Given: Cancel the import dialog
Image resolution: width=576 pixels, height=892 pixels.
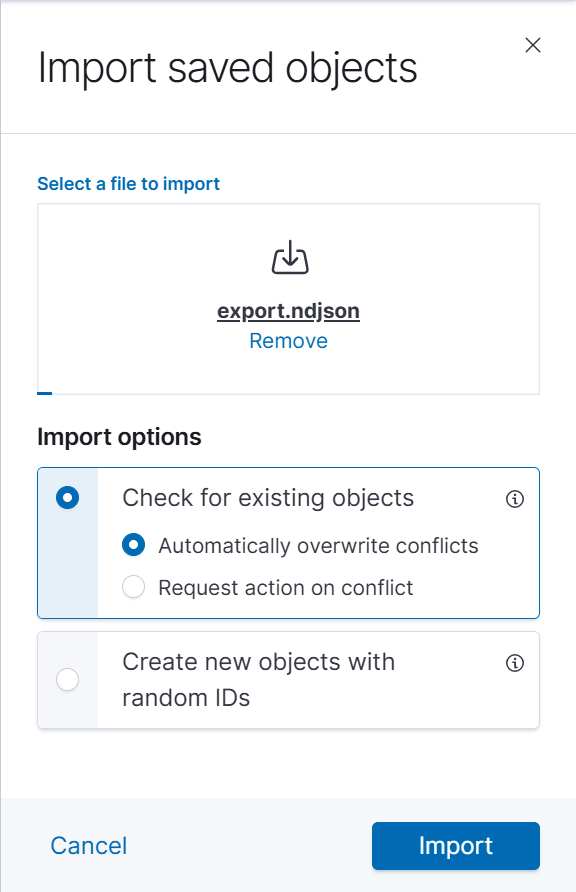Looking at the screenshot, I should coord(89,845).
